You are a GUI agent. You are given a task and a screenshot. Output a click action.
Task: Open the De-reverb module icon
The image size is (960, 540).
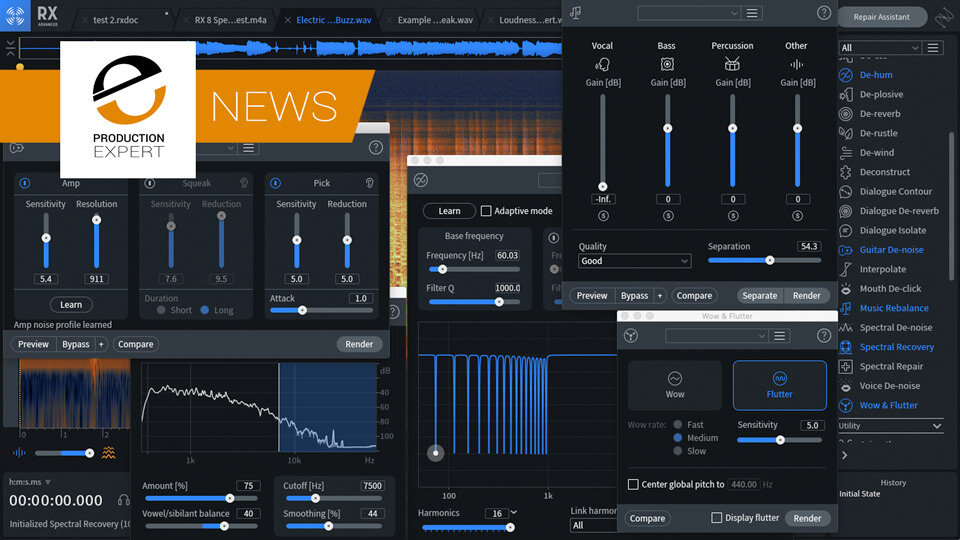coord(846,114)
